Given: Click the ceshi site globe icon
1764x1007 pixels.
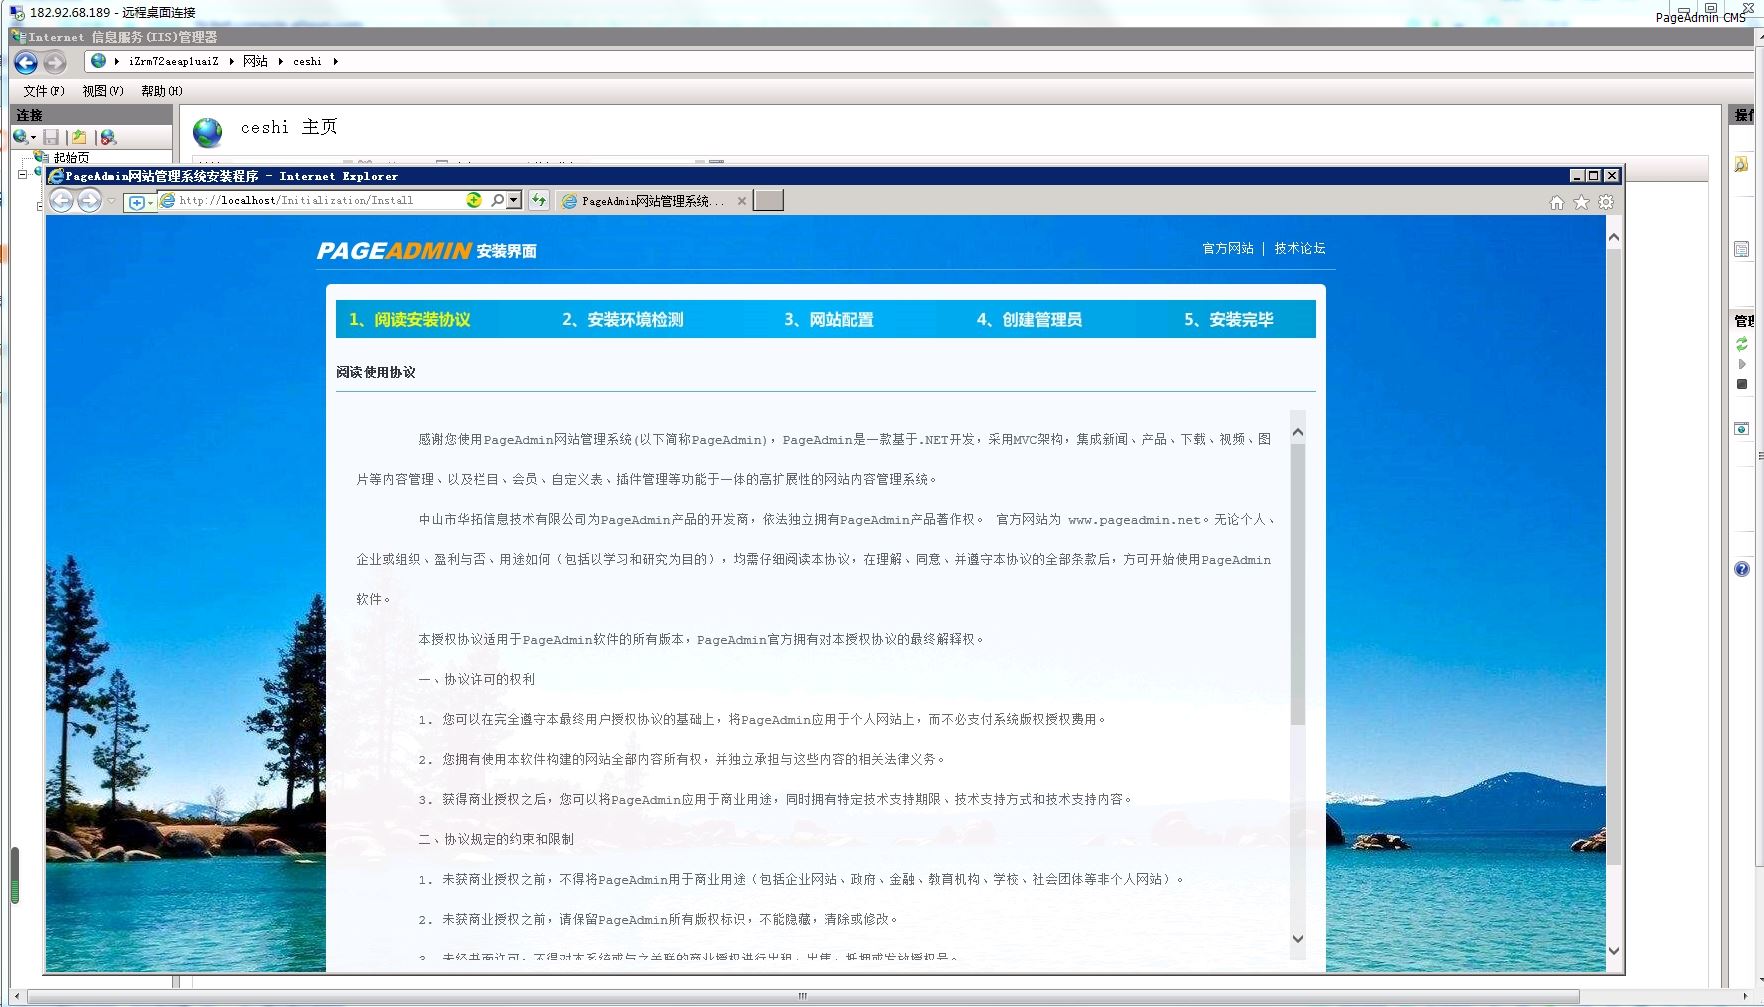Looking at the screenshot, I should point(207,132).
